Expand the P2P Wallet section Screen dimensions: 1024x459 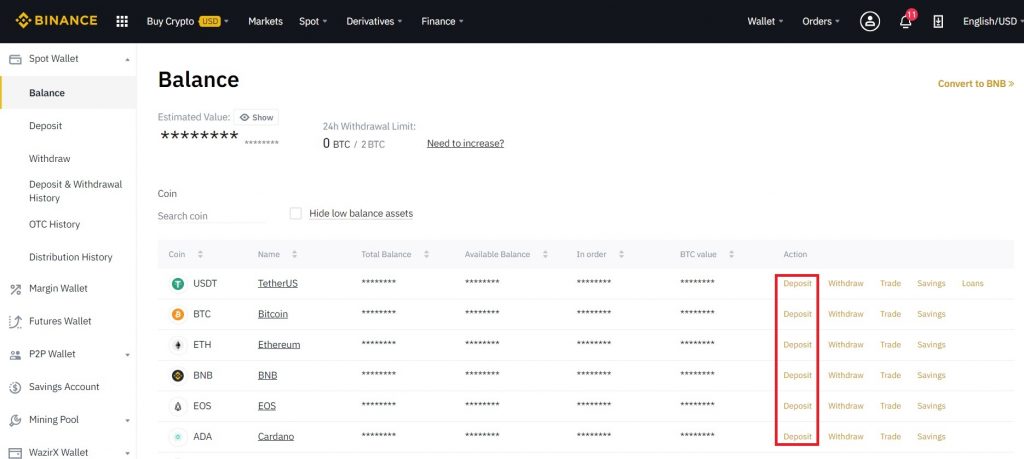(x=127, y=355)
